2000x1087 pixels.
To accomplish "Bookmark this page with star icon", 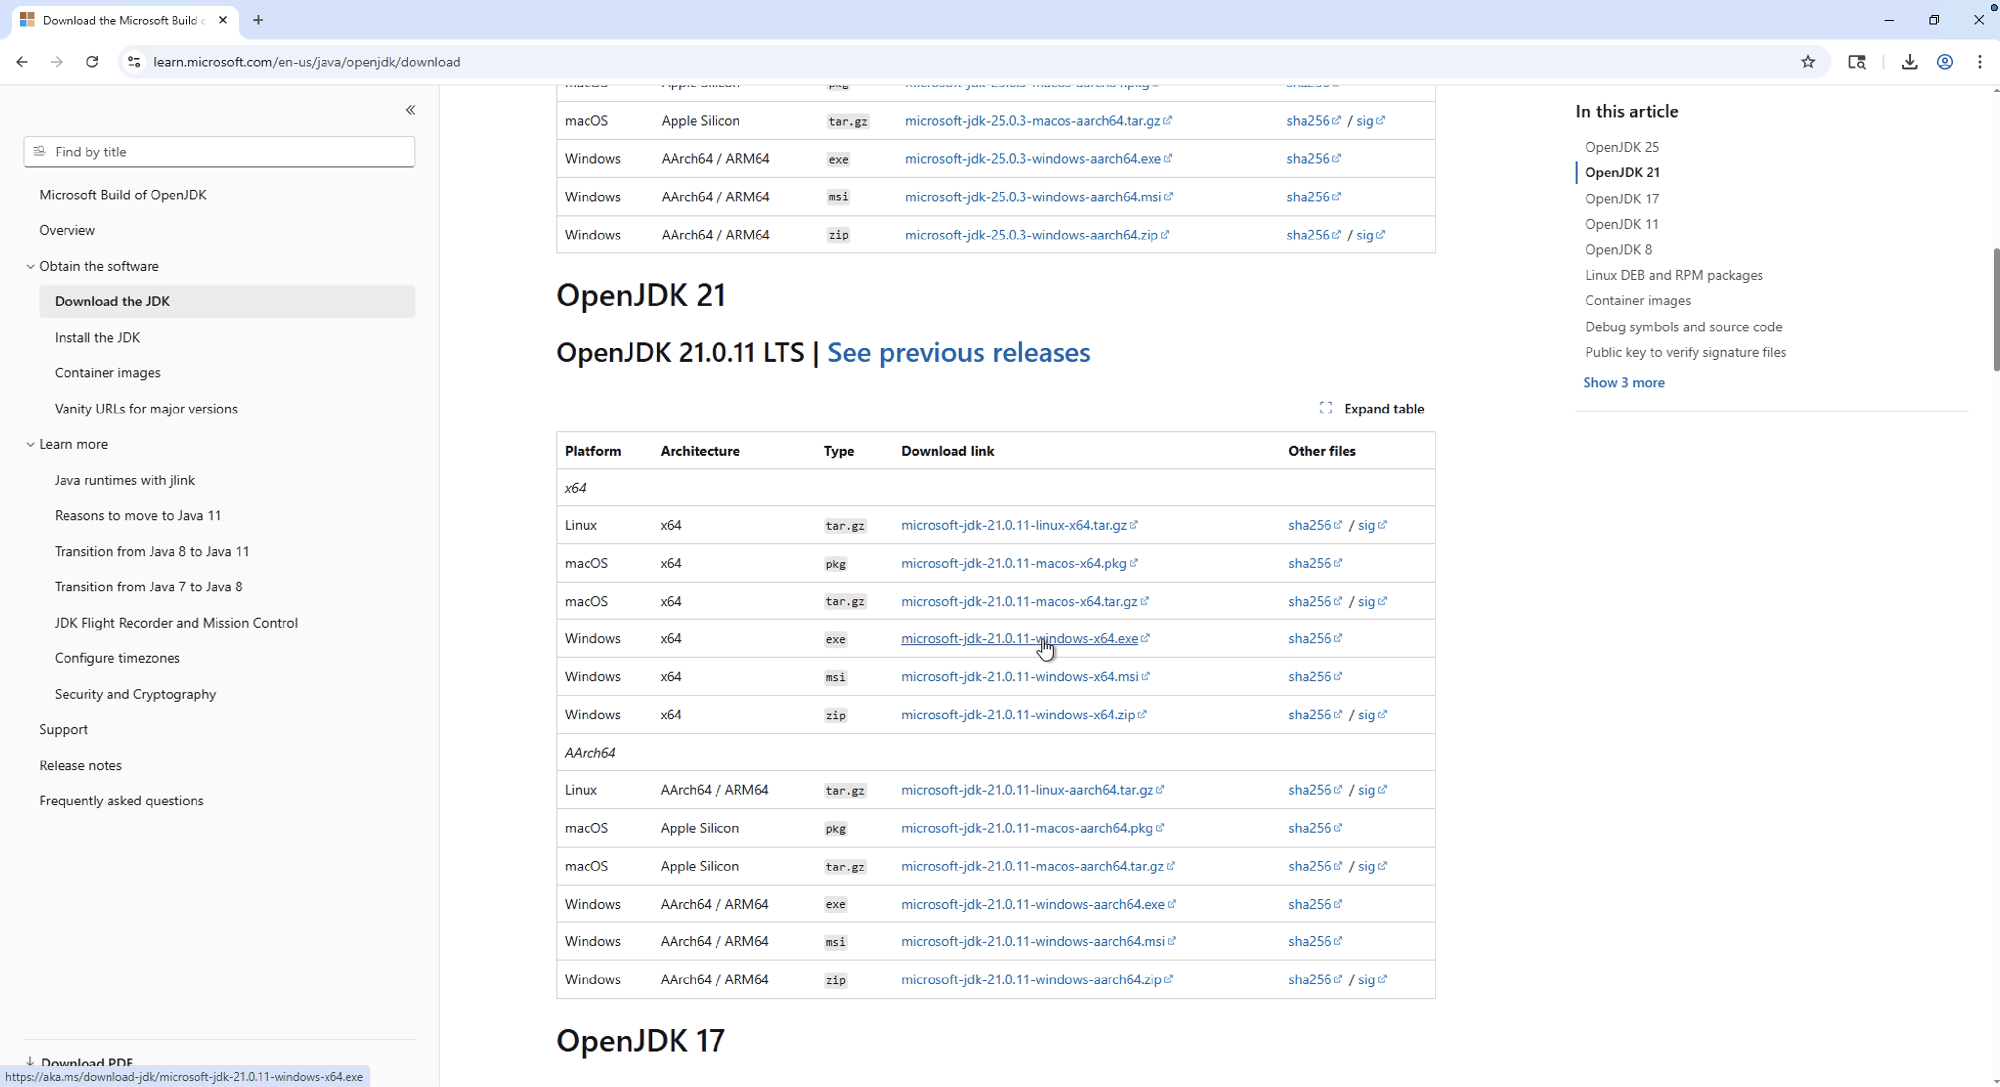I will (1808, 62).
